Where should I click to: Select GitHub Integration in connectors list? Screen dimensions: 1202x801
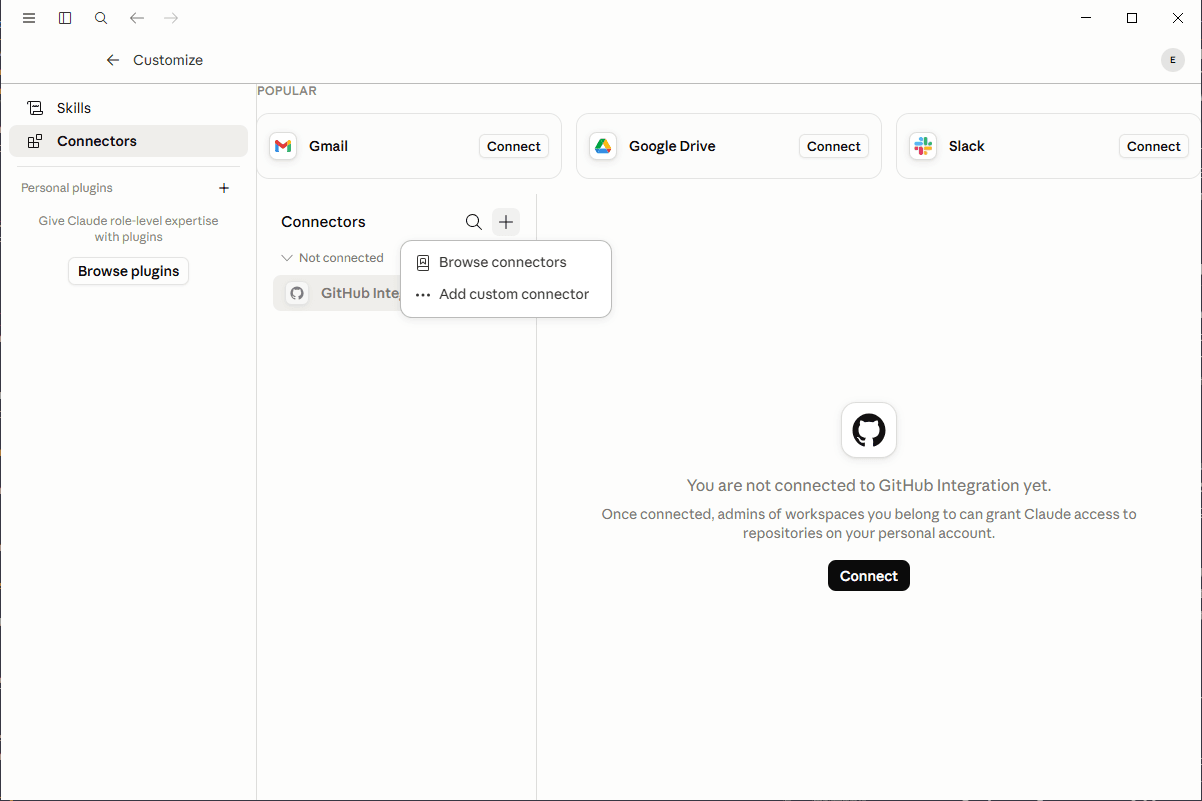point(337,293)
